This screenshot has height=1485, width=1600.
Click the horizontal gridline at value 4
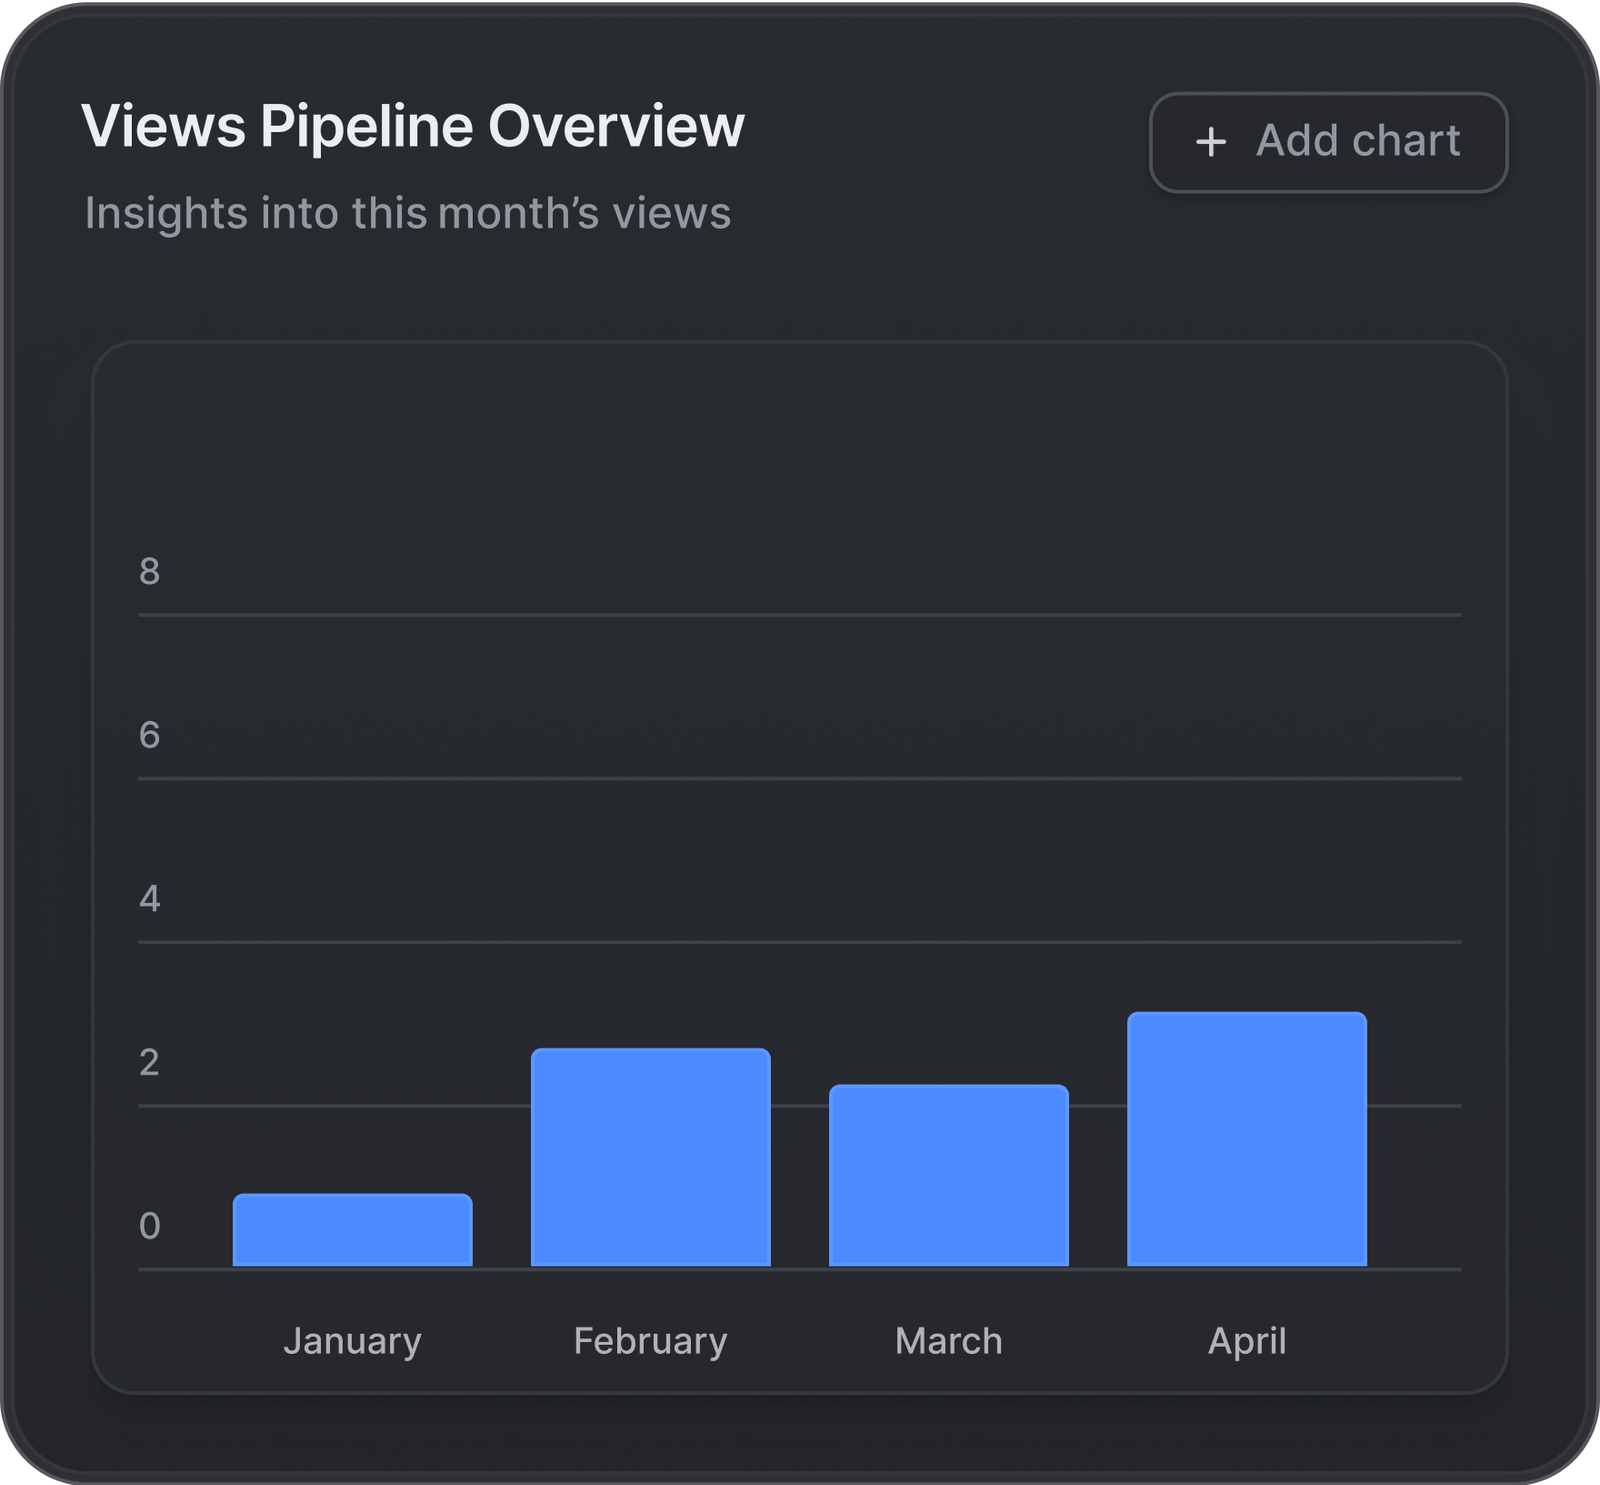tap(800, 942)
